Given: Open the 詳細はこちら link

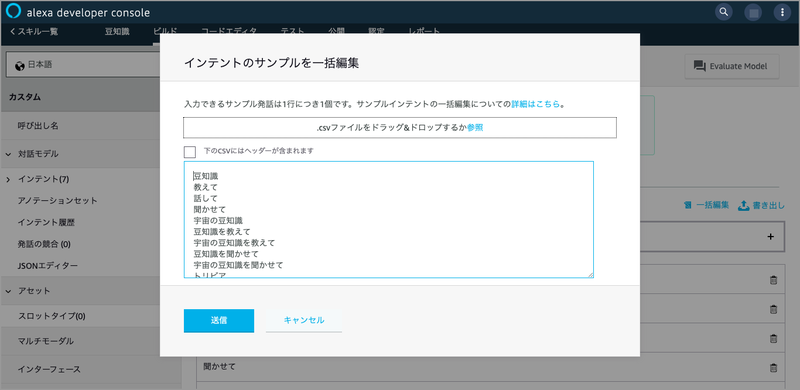Looking at the screenshot, I should pyautogui.click(x=536, y=104).
